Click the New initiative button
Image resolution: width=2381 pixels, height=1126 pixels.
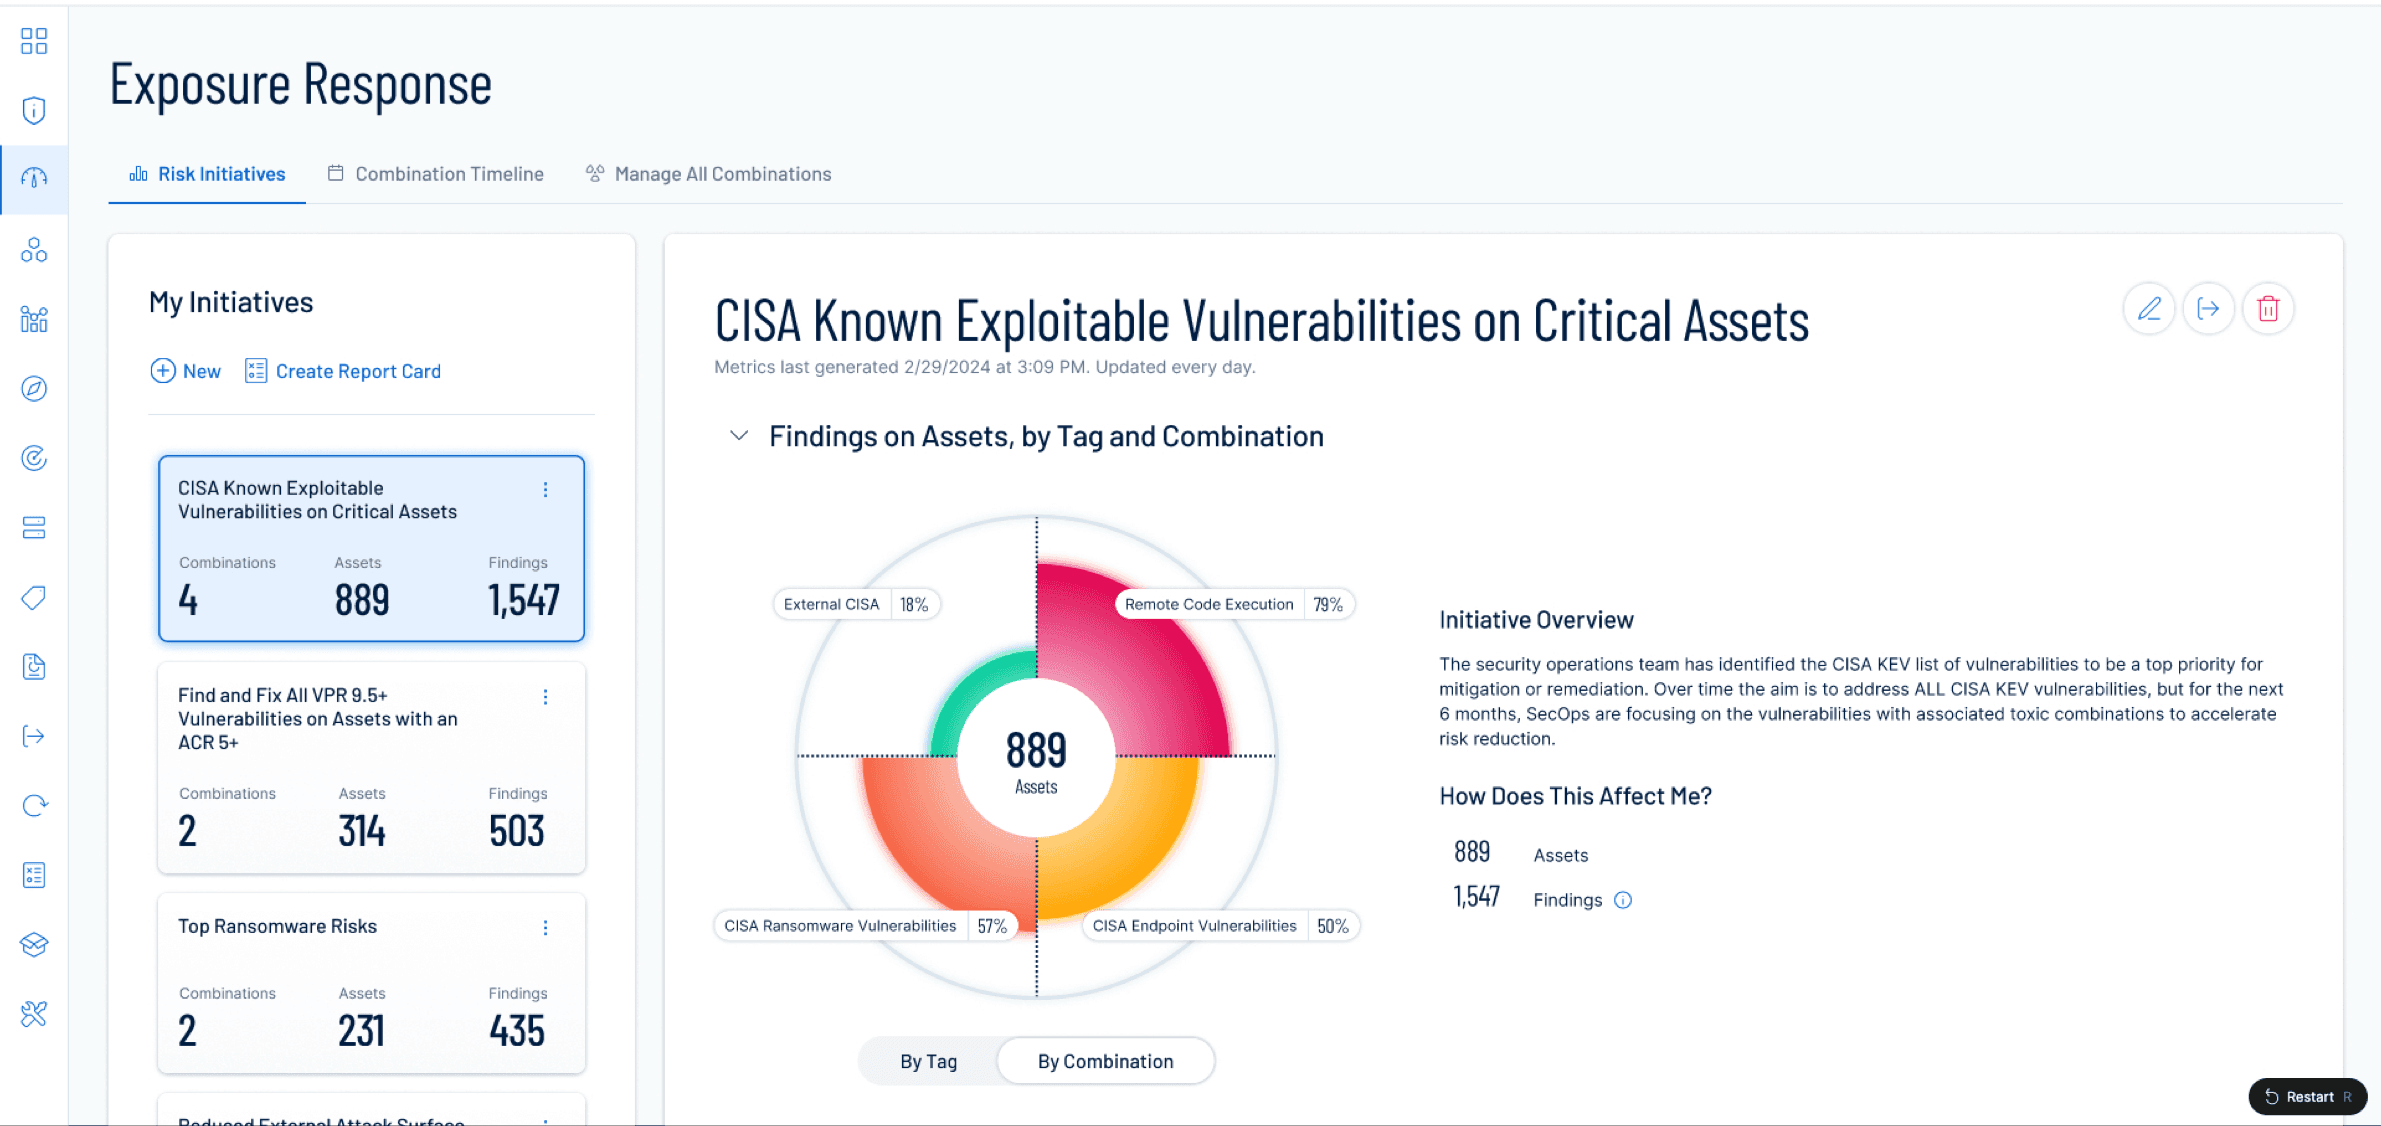pyautogui.click(x=184, y=371)
